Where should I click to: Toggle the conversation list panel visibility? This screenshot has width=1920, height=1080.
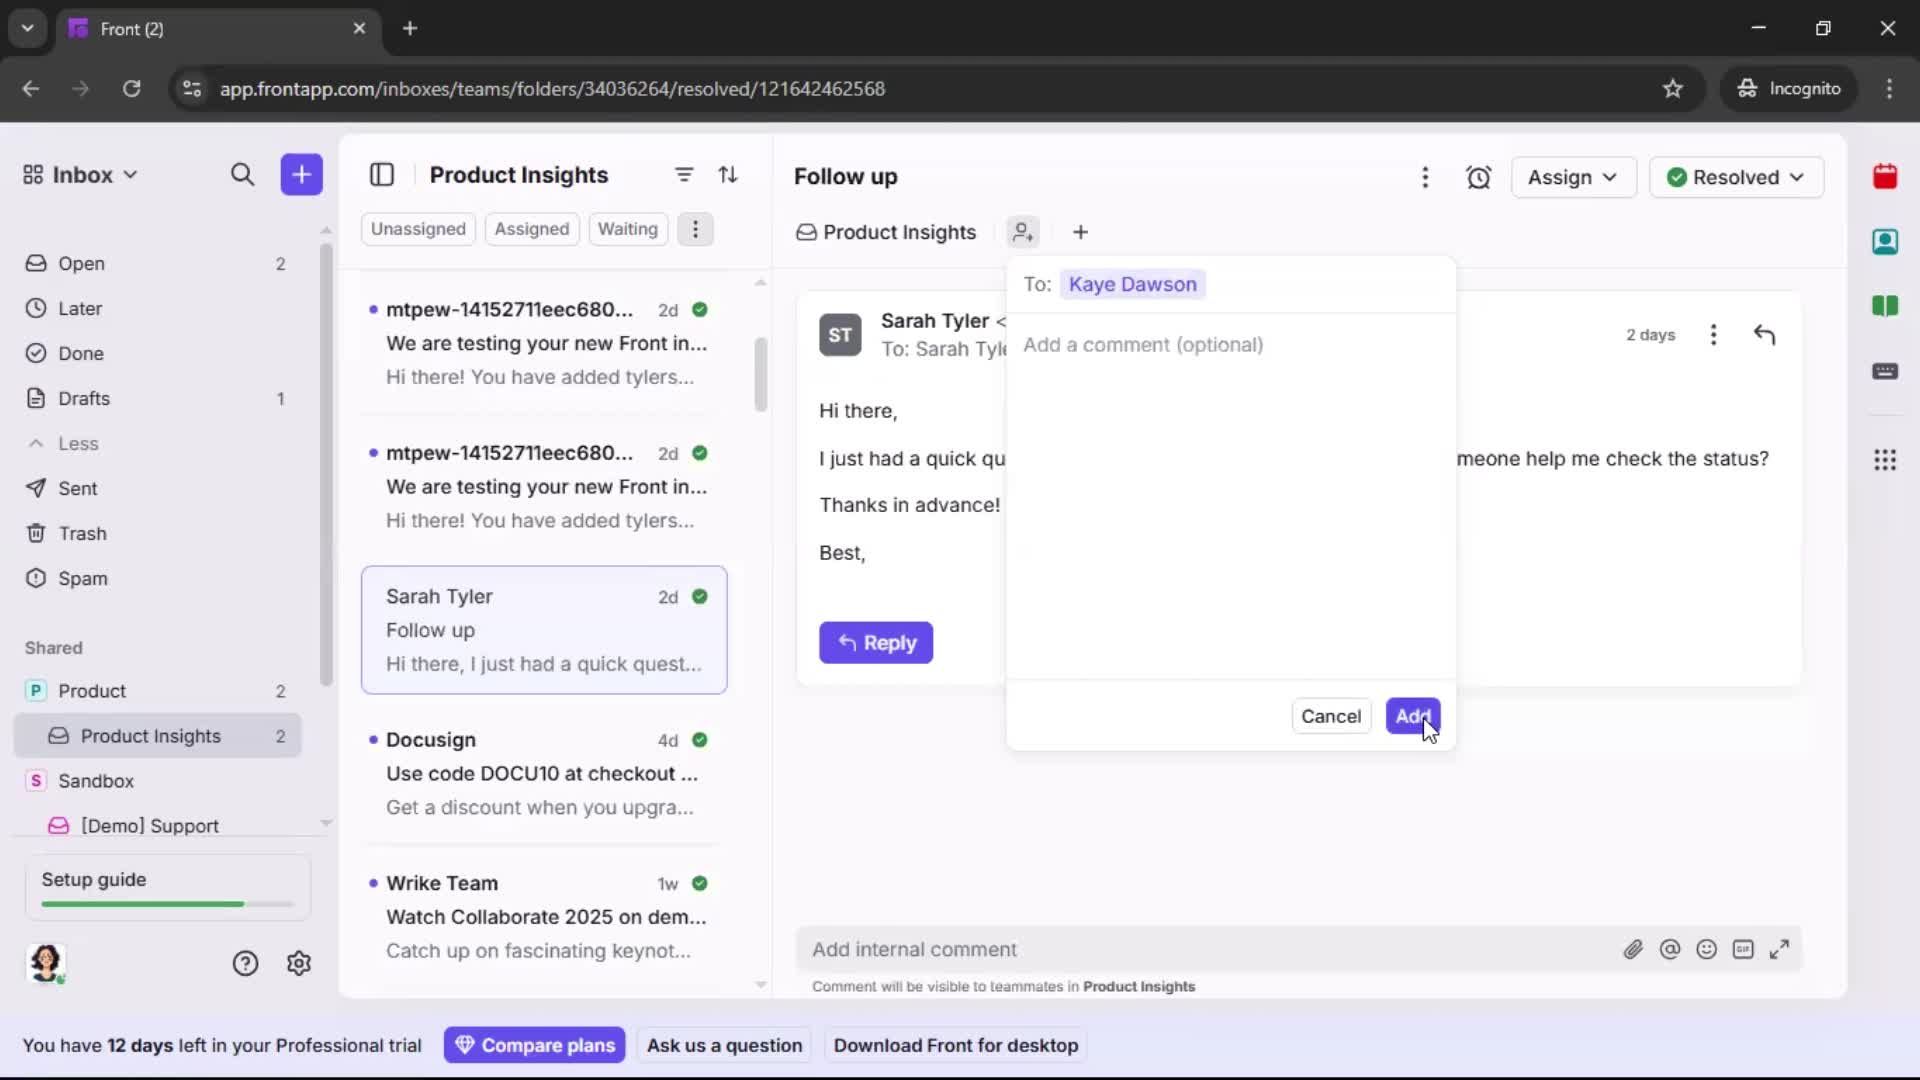click(x=382, y=174)
